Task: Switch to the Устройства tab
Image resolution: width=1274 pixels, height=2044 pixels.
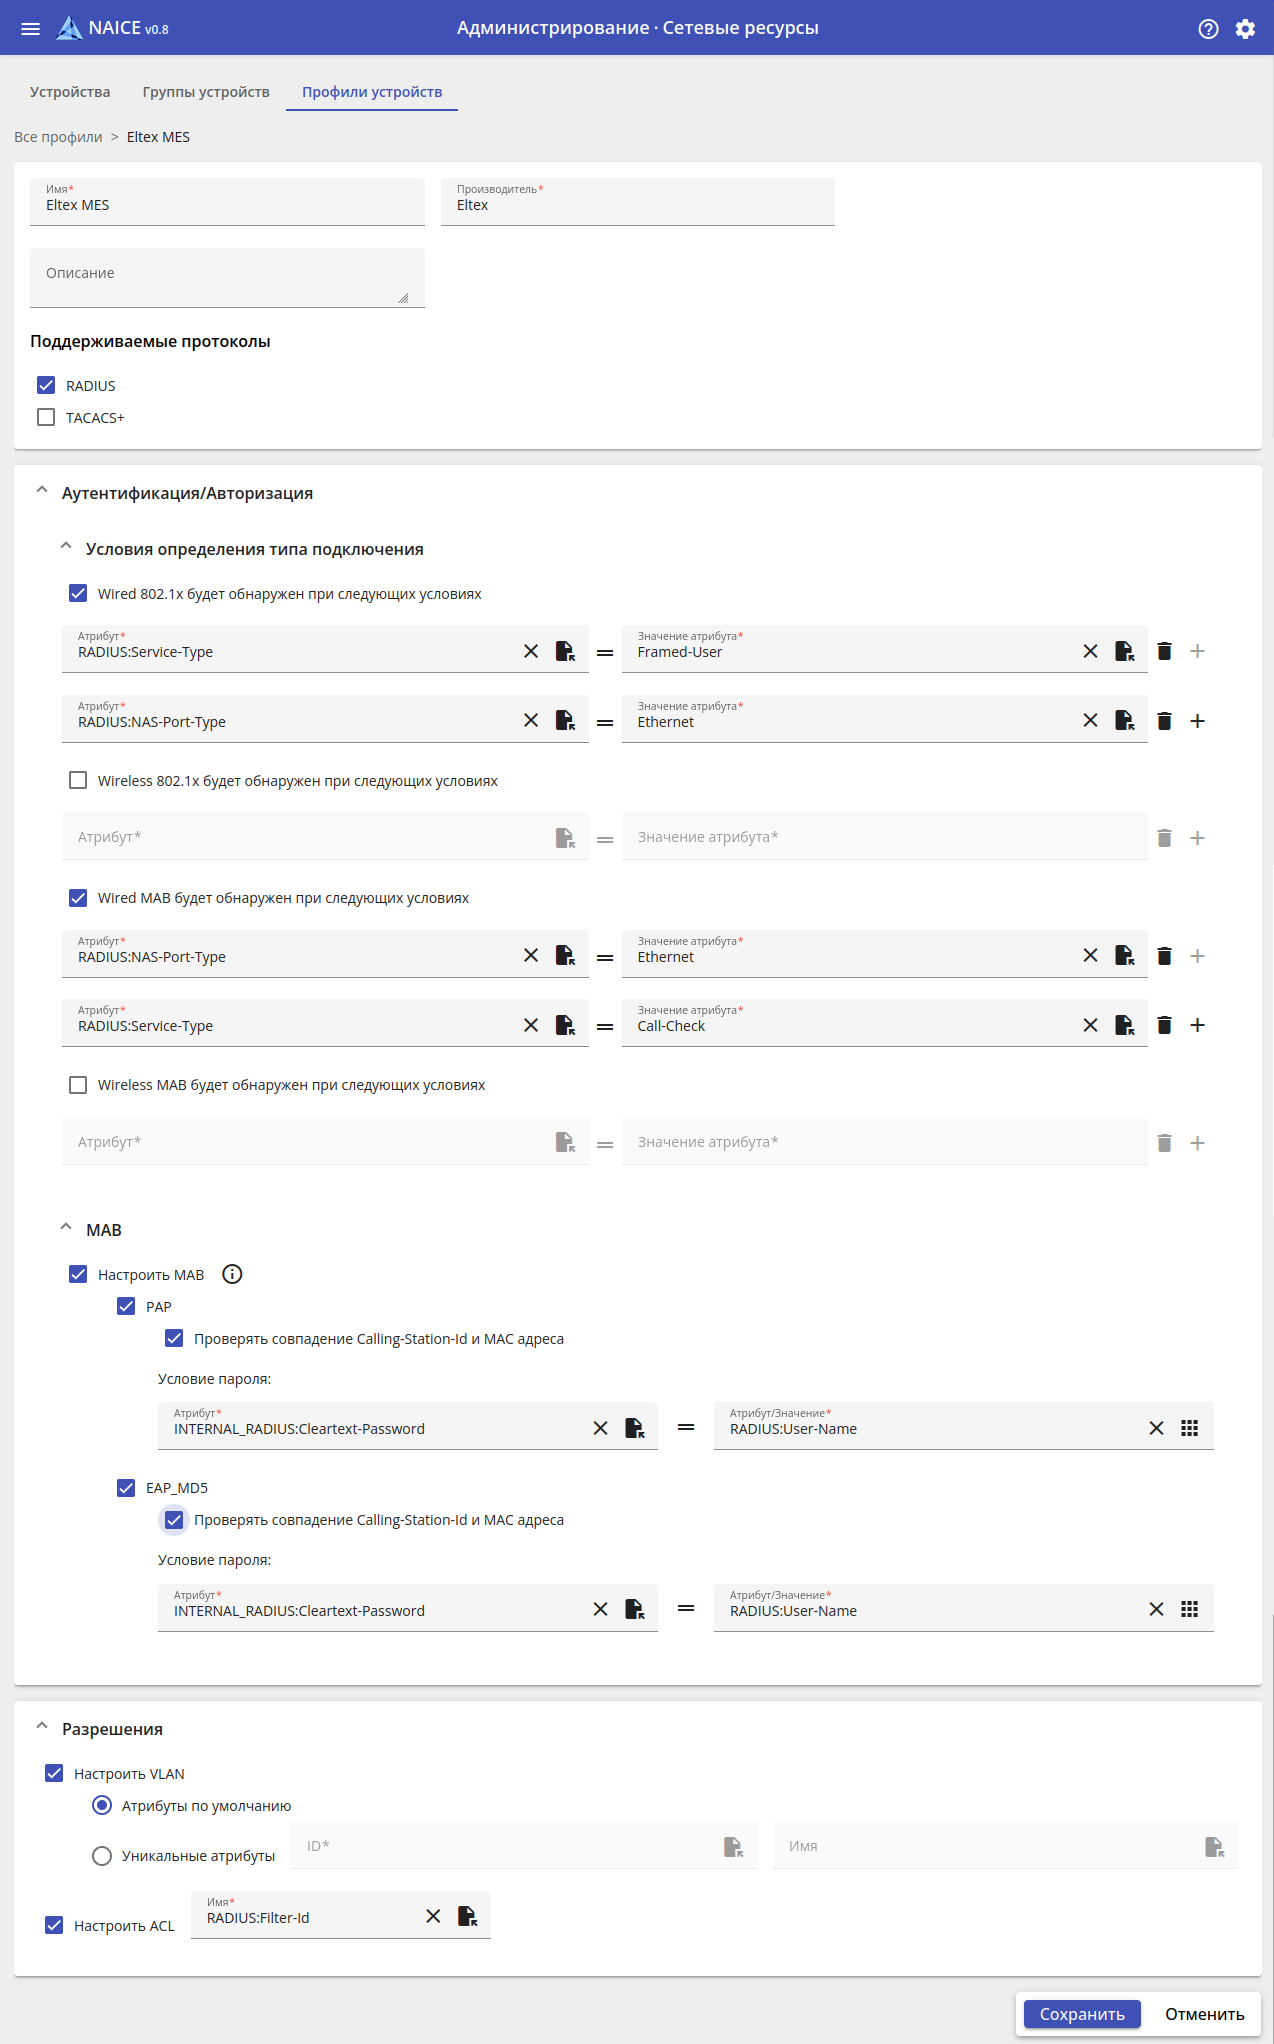Action: [70, 92]
